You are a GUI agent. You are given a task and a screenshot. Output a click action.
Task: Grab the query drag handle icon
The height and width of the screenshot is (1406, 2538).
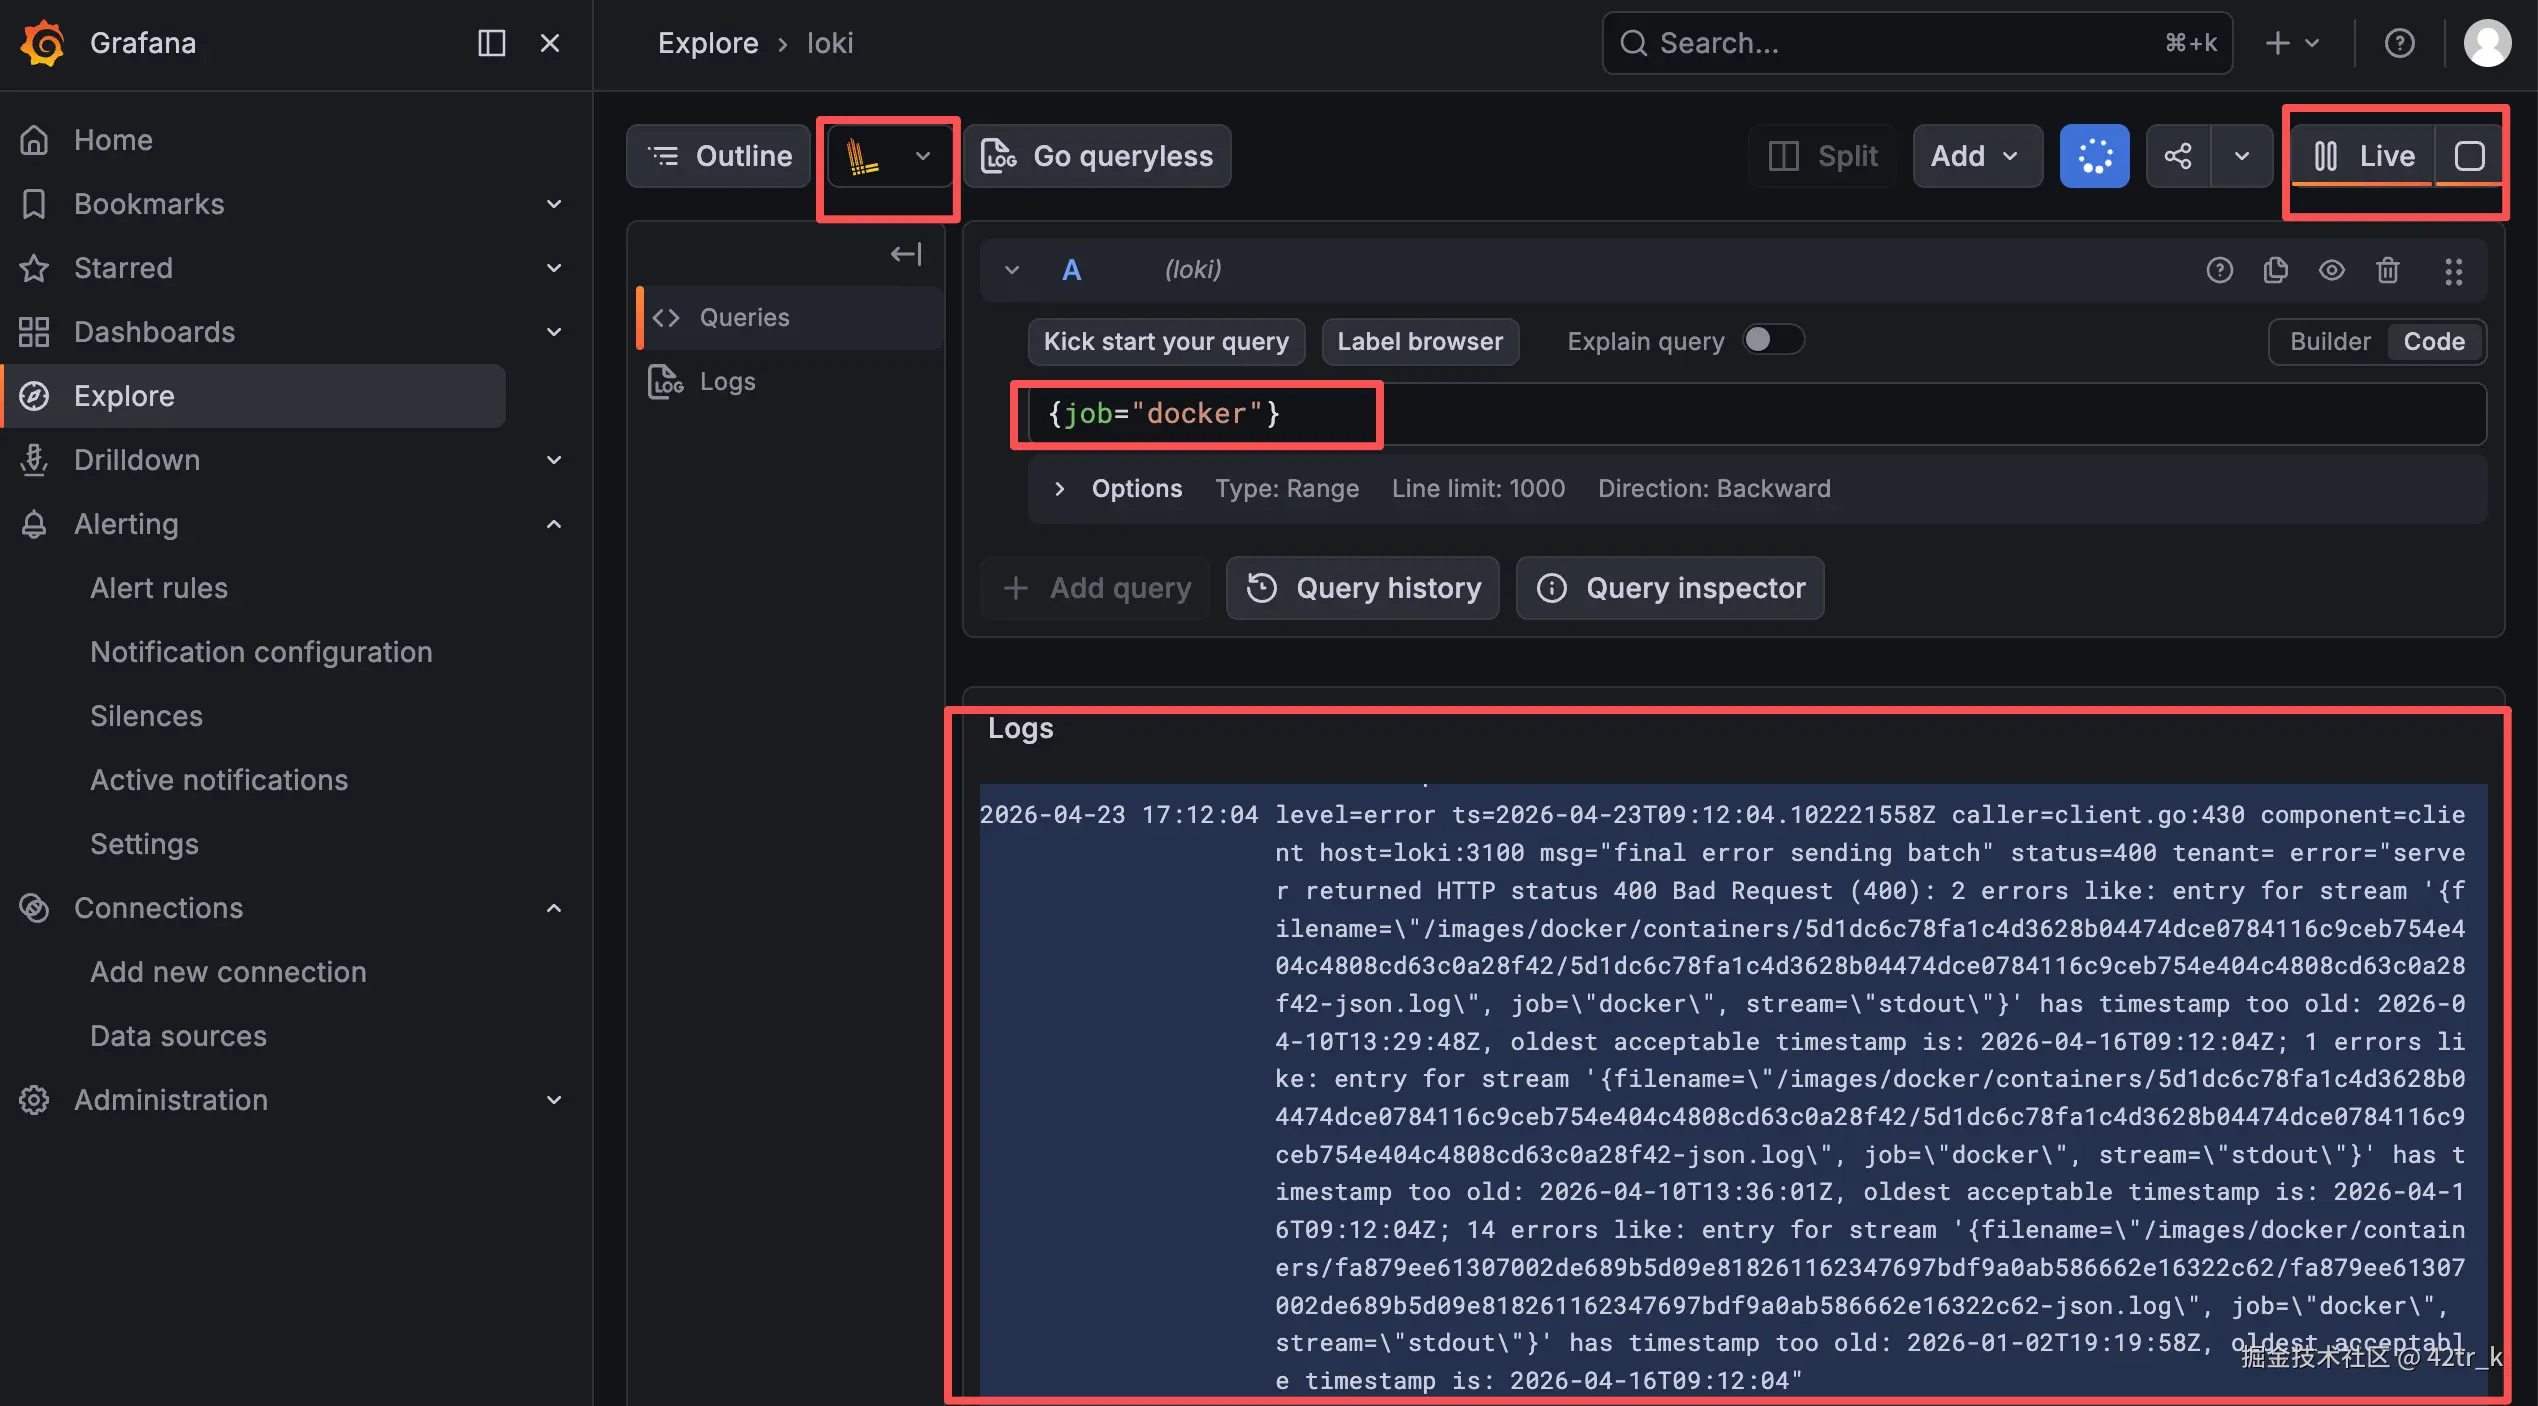pyautogui.click(x=2453, y=270)
